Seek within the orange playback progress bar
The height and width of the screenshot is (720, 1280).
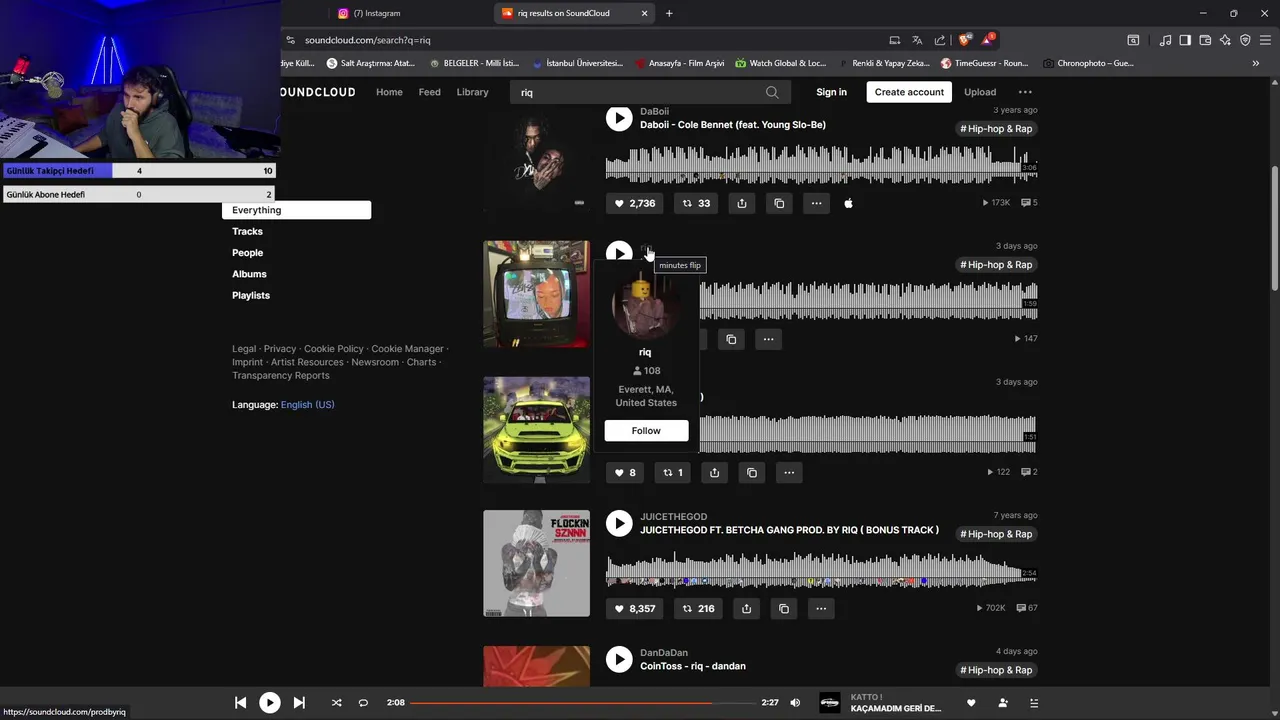[x=582, y=703]
